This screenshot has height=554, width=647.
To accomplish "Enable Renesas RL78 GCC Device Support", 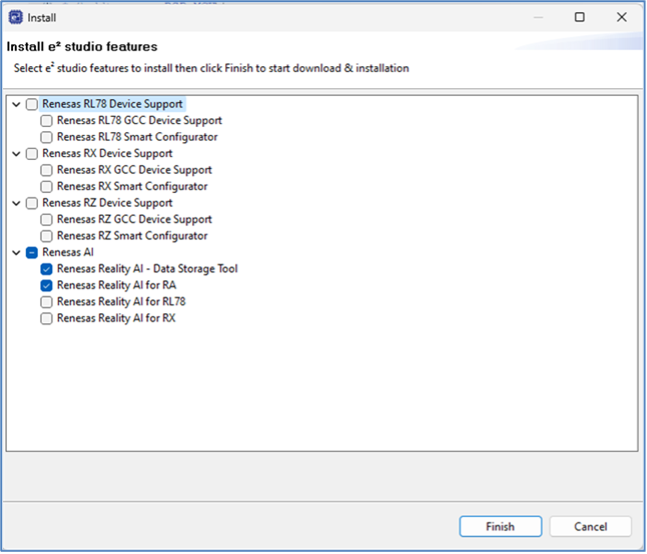I will pyautogui.click(x=47, y=121).
